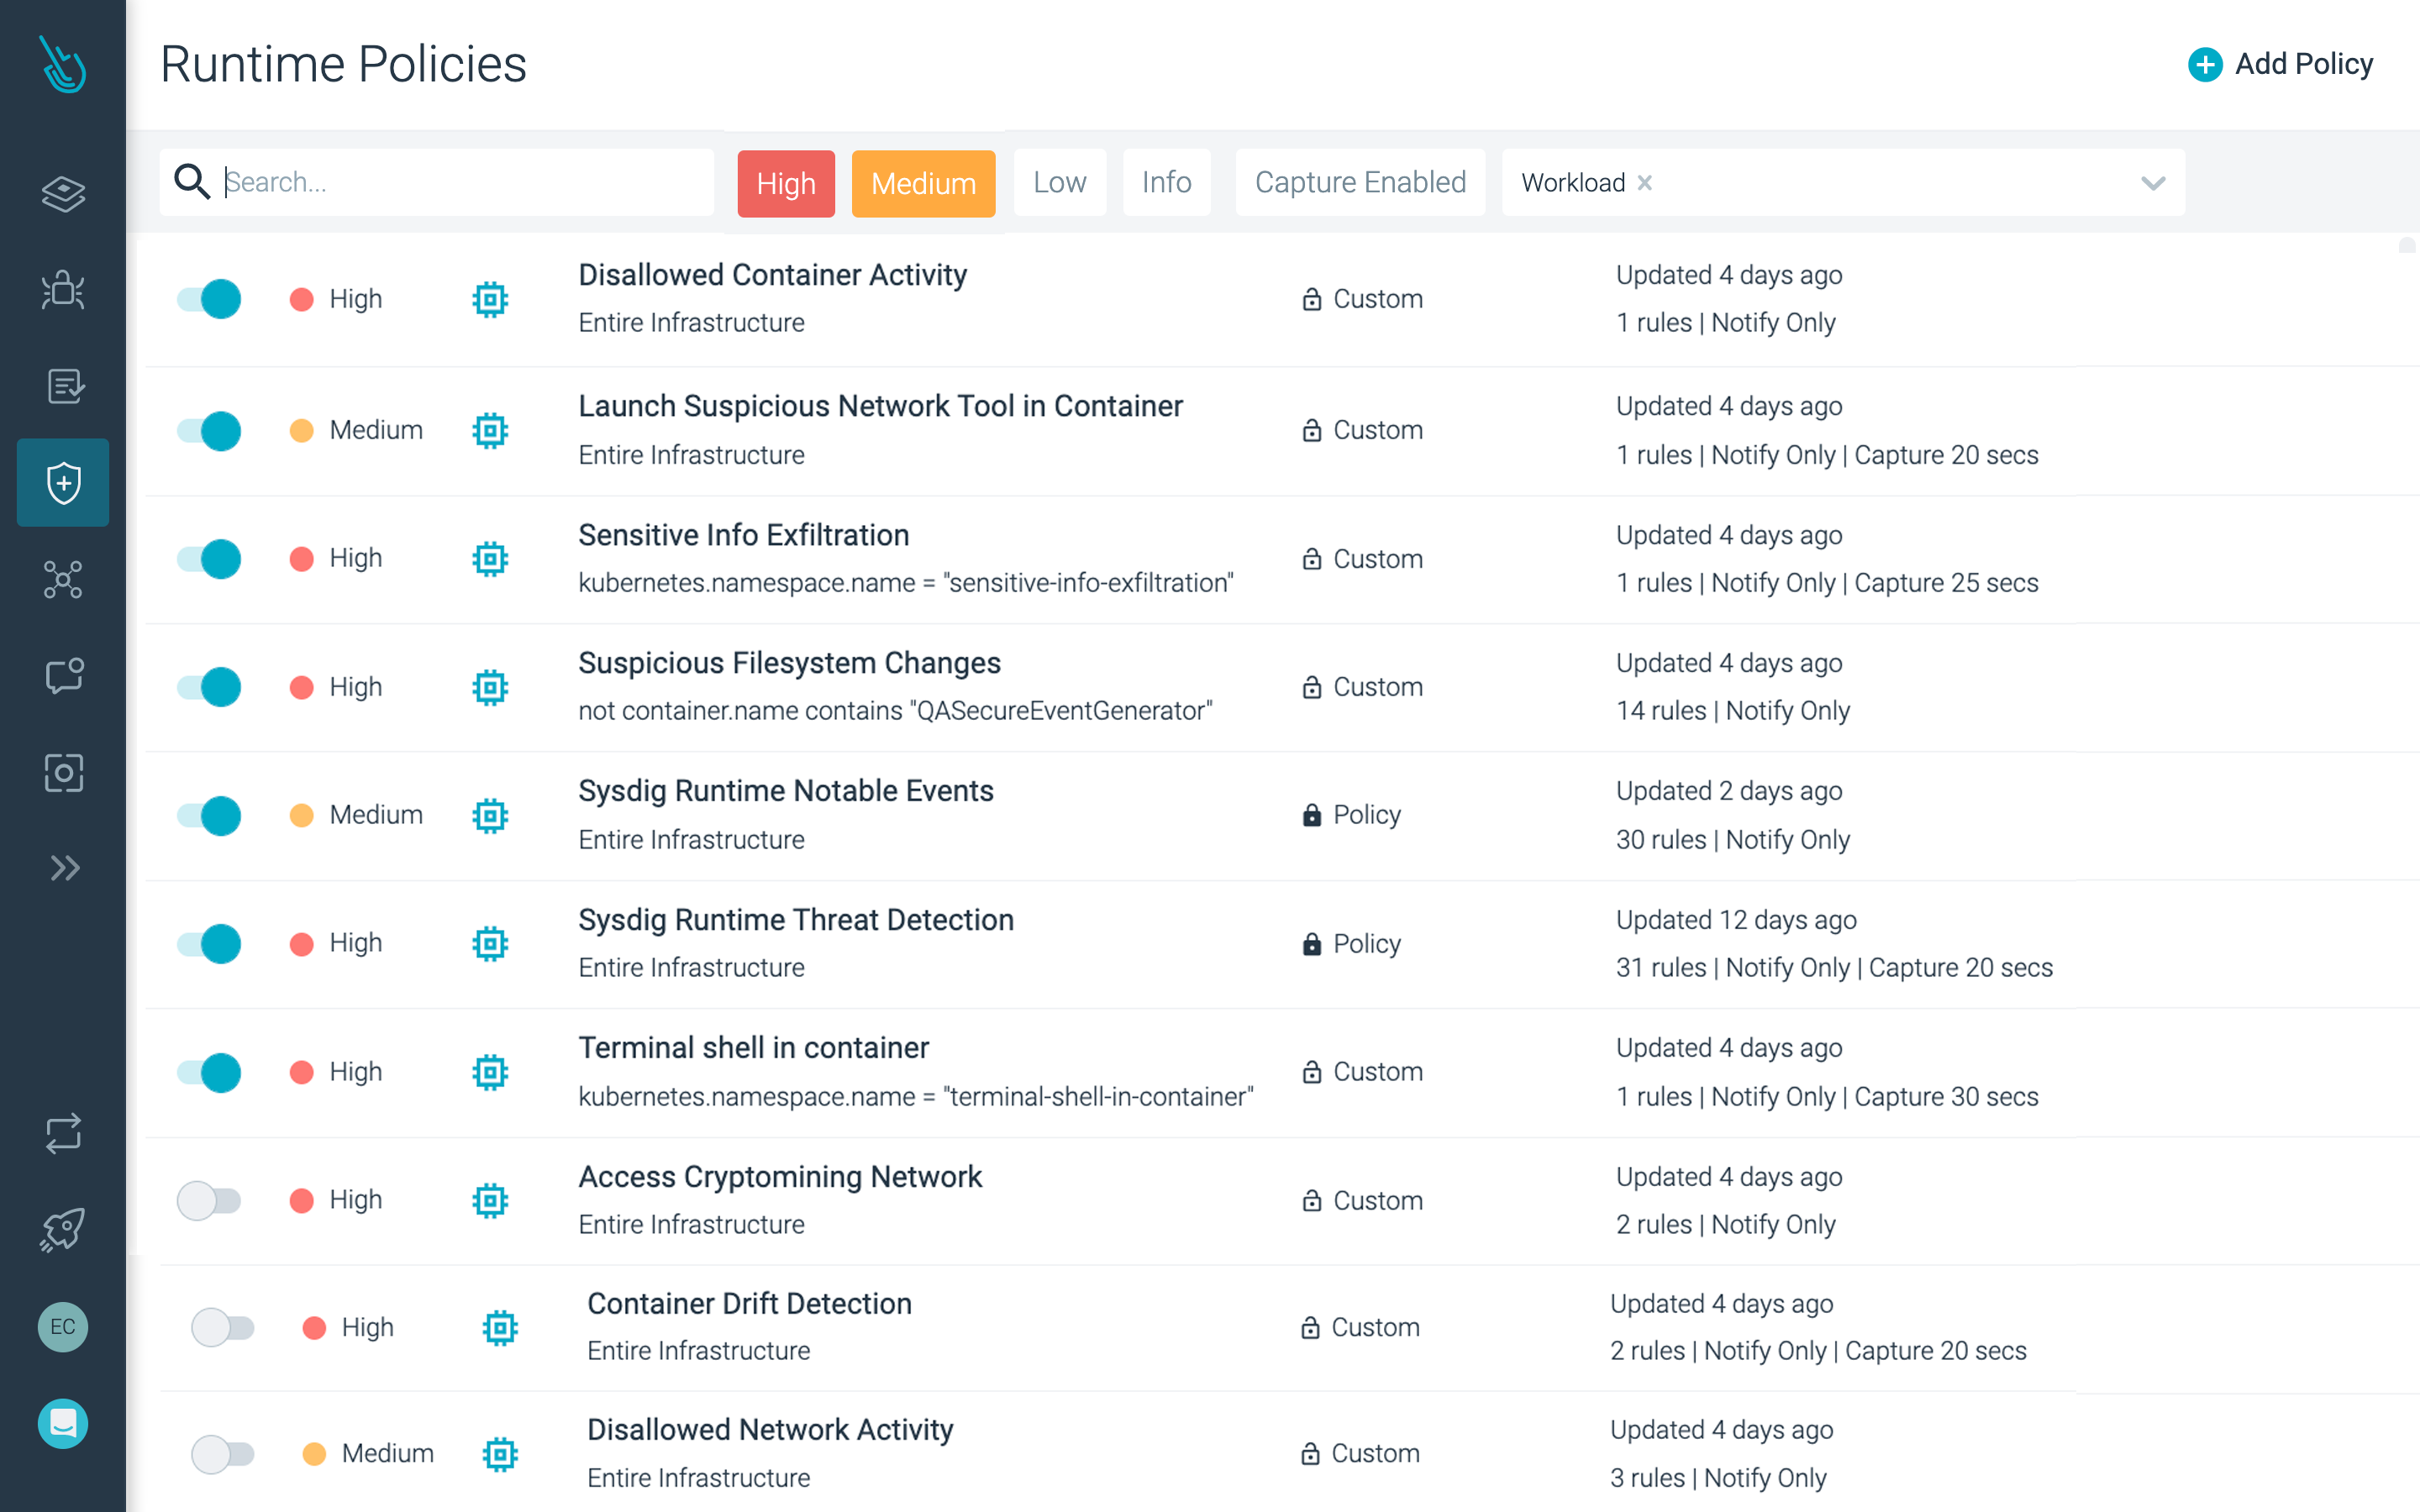Toggle the Access Cryptomining Network policy

coord(209,1199)
